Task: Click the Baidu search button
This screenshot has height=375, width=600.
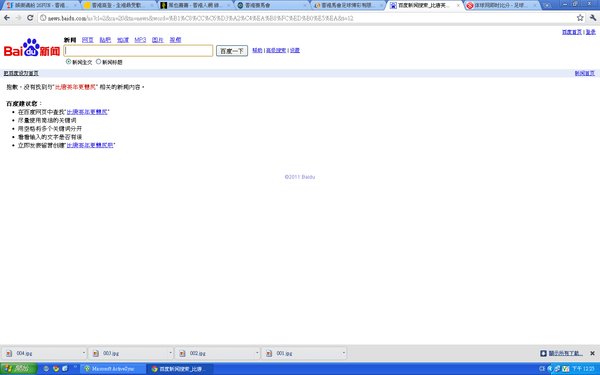Action: point(232,51)
